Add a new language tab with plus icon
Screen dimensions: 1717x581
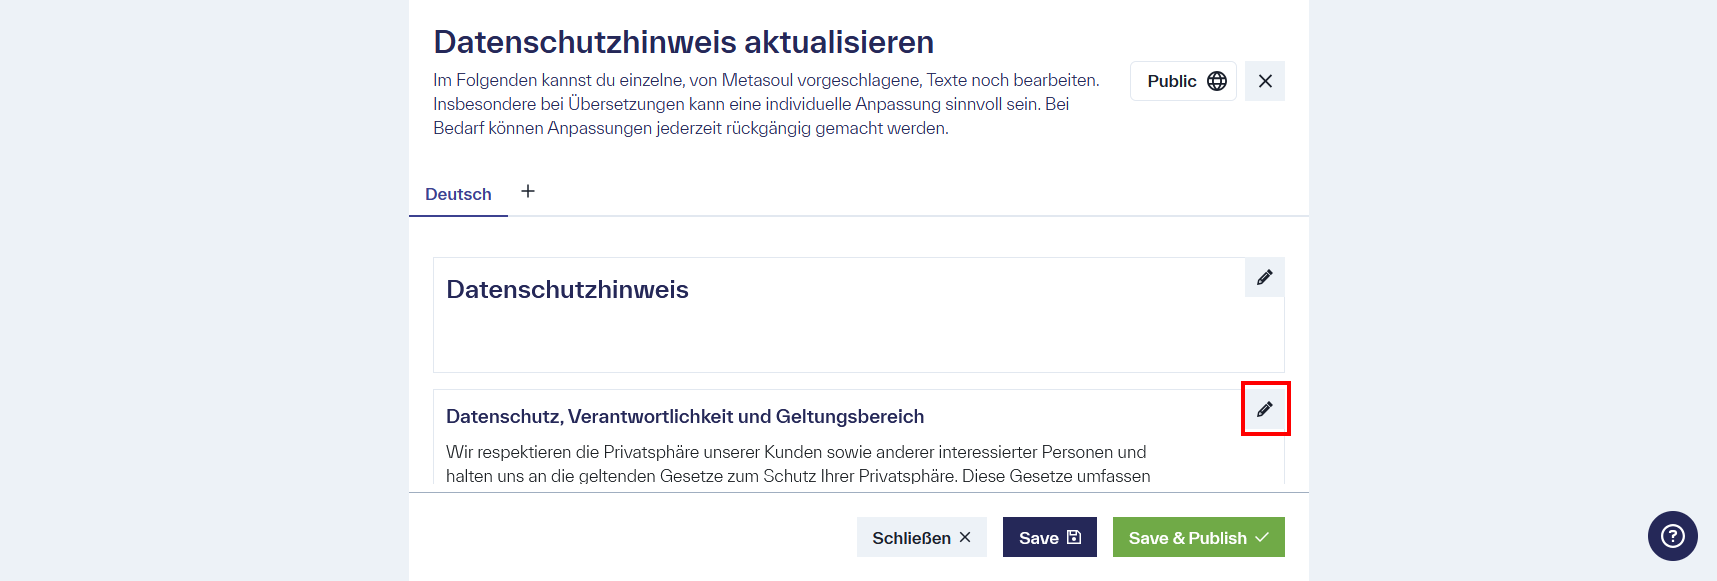(x=528, y=192)
